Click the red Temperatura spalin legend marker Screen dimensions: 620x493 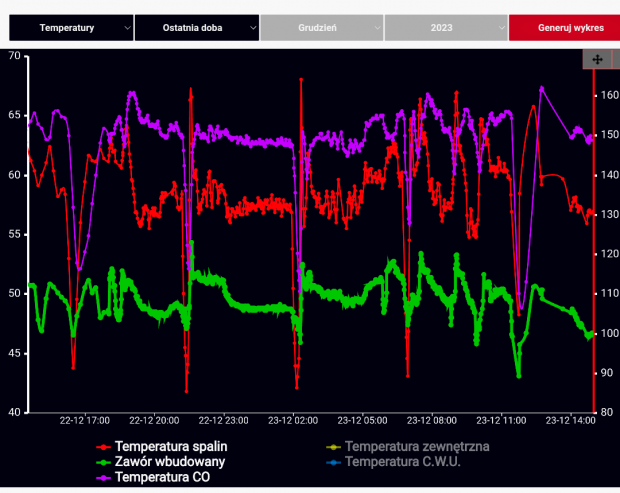coord(104,447)
